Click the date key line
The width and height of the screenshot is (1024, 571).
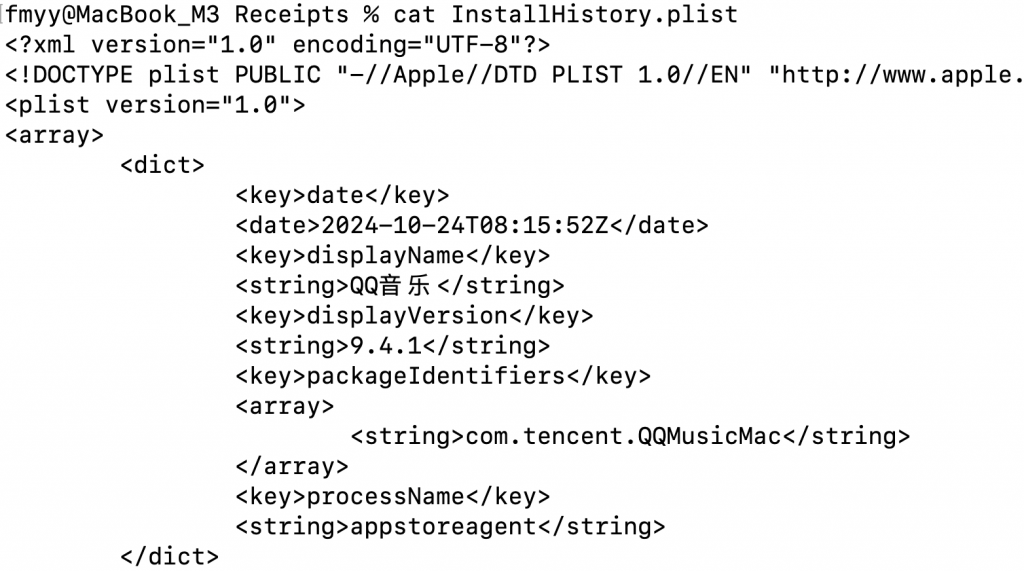(342, 195)
